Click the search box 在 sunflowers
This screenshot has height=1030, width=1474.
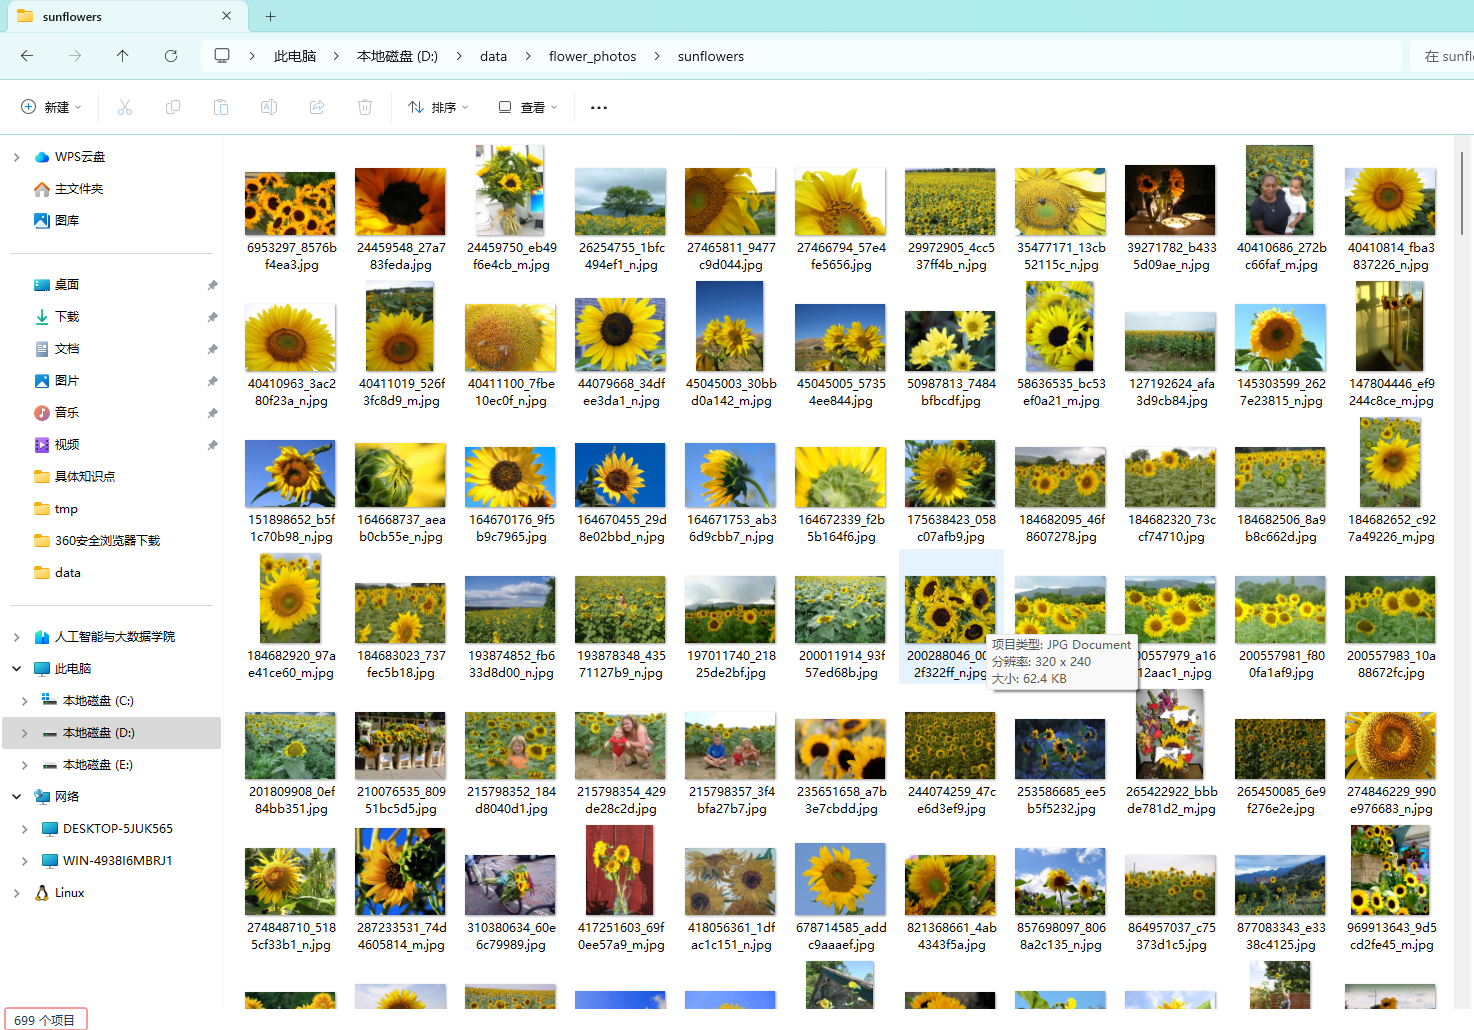point(1442,56)
